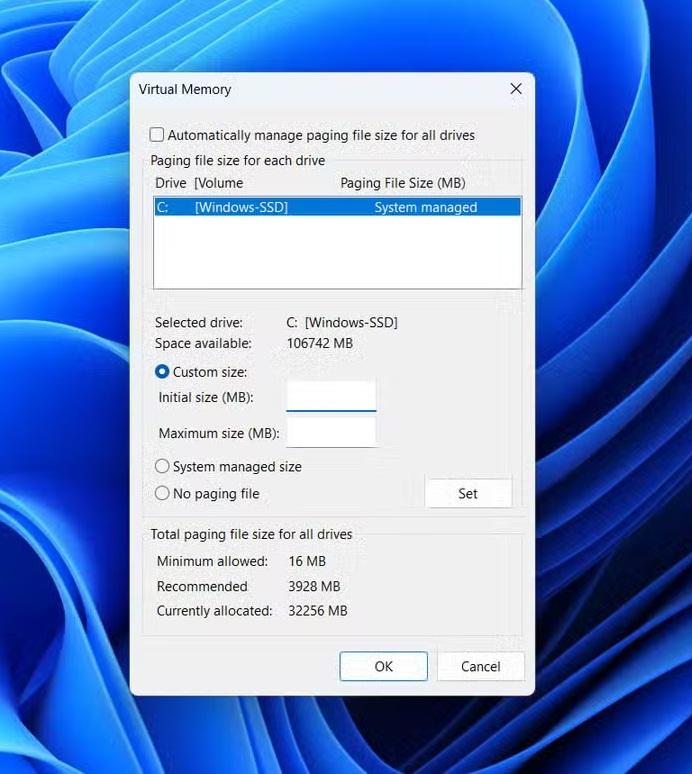
Task: Click the 16 MB minimum allowed value
Action: click(x=307, y=561)
